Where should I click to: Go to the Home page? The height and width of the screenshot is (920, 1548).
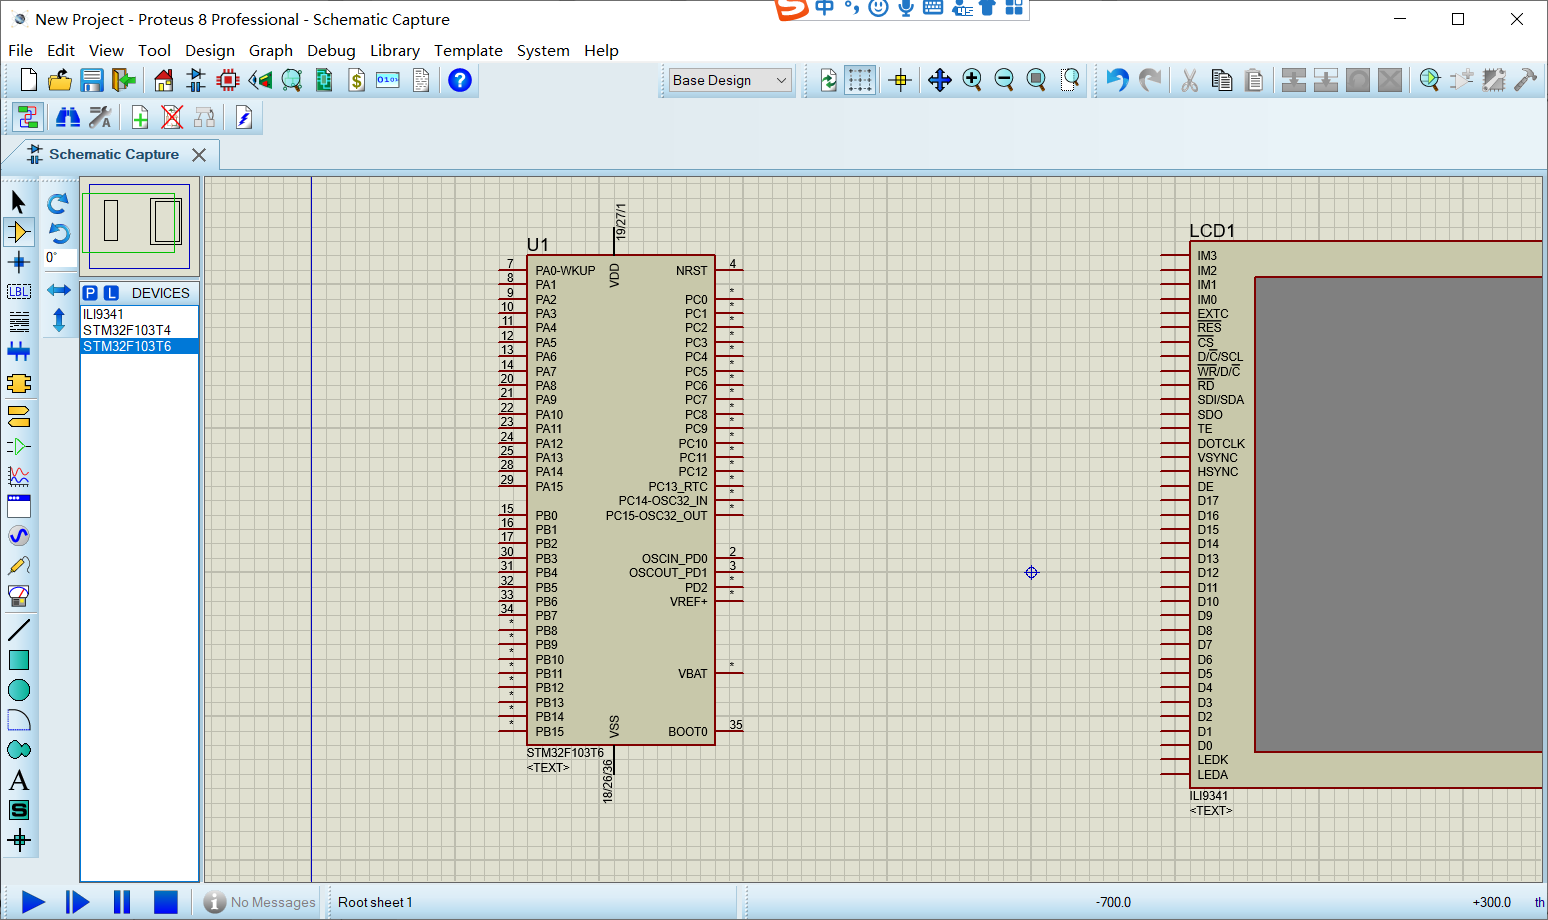click(x=164, y=80)
